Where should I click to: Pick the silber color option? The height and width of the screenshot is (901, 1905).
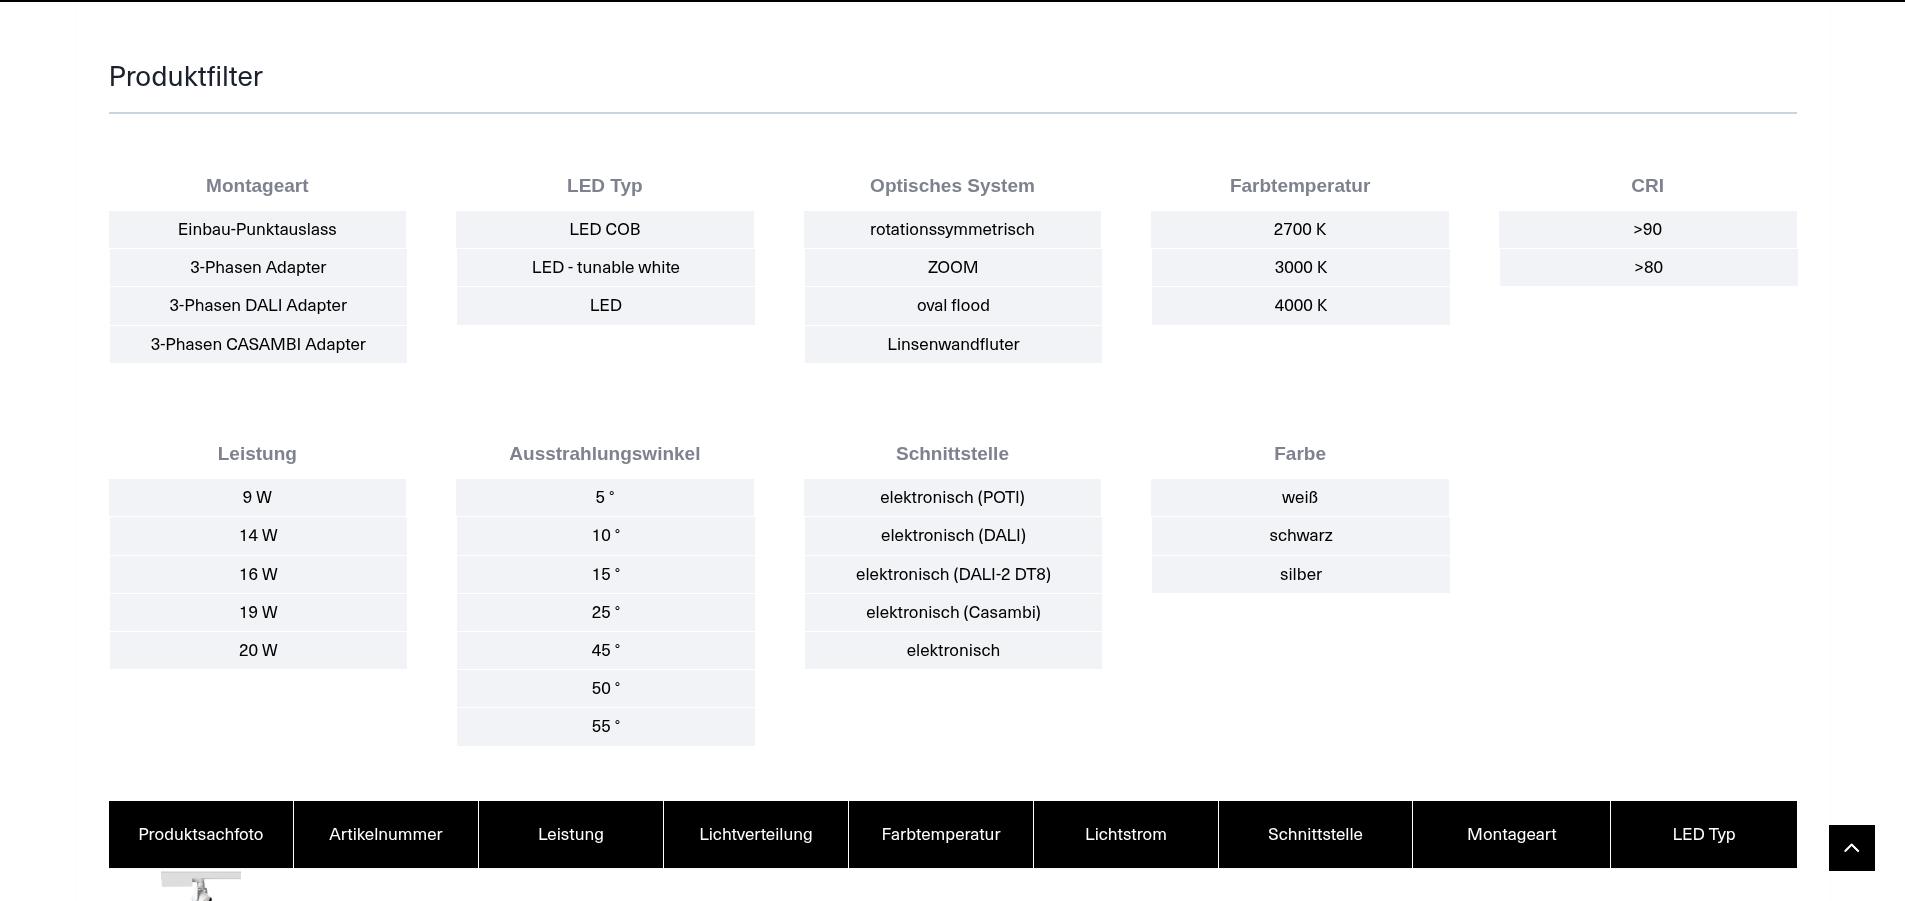coord(1300,575)
